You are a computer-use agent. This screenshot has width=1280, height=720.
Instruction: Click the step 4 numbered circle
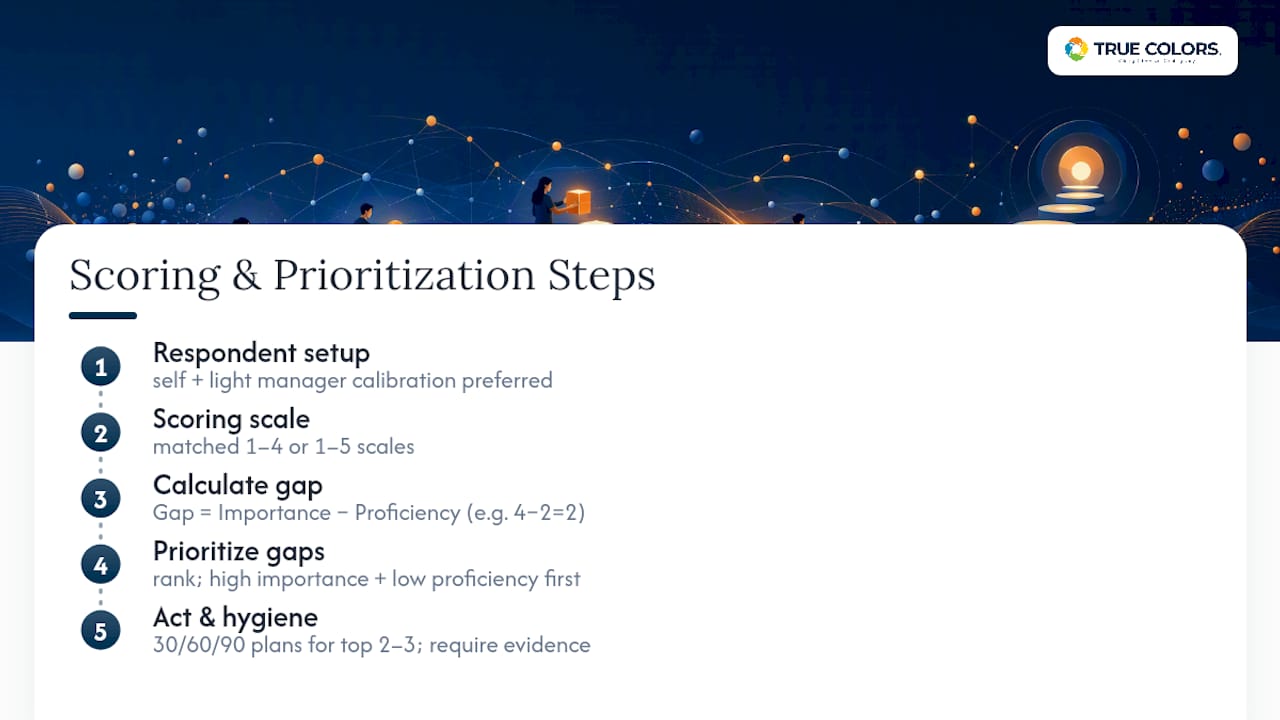tap(101, 565)
